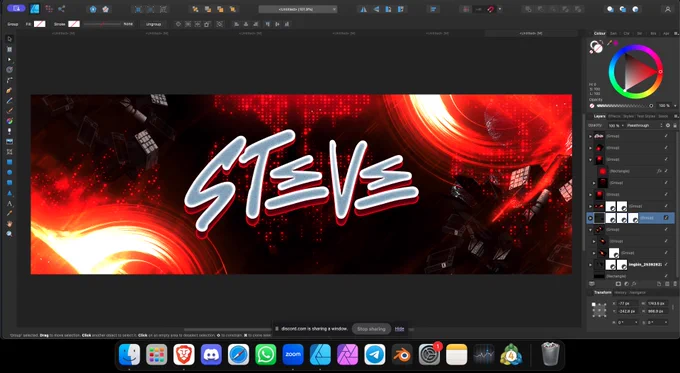Toggle visibility of the fx Rectangle layer

click(666, 171)
